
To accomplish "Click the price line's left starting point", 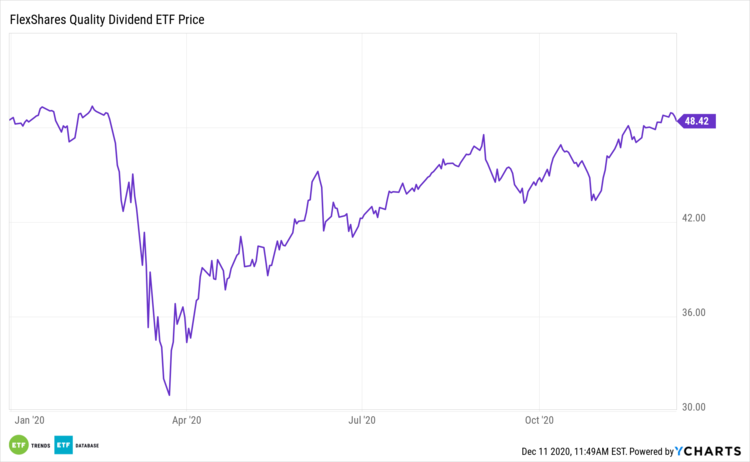I will 9,120.
